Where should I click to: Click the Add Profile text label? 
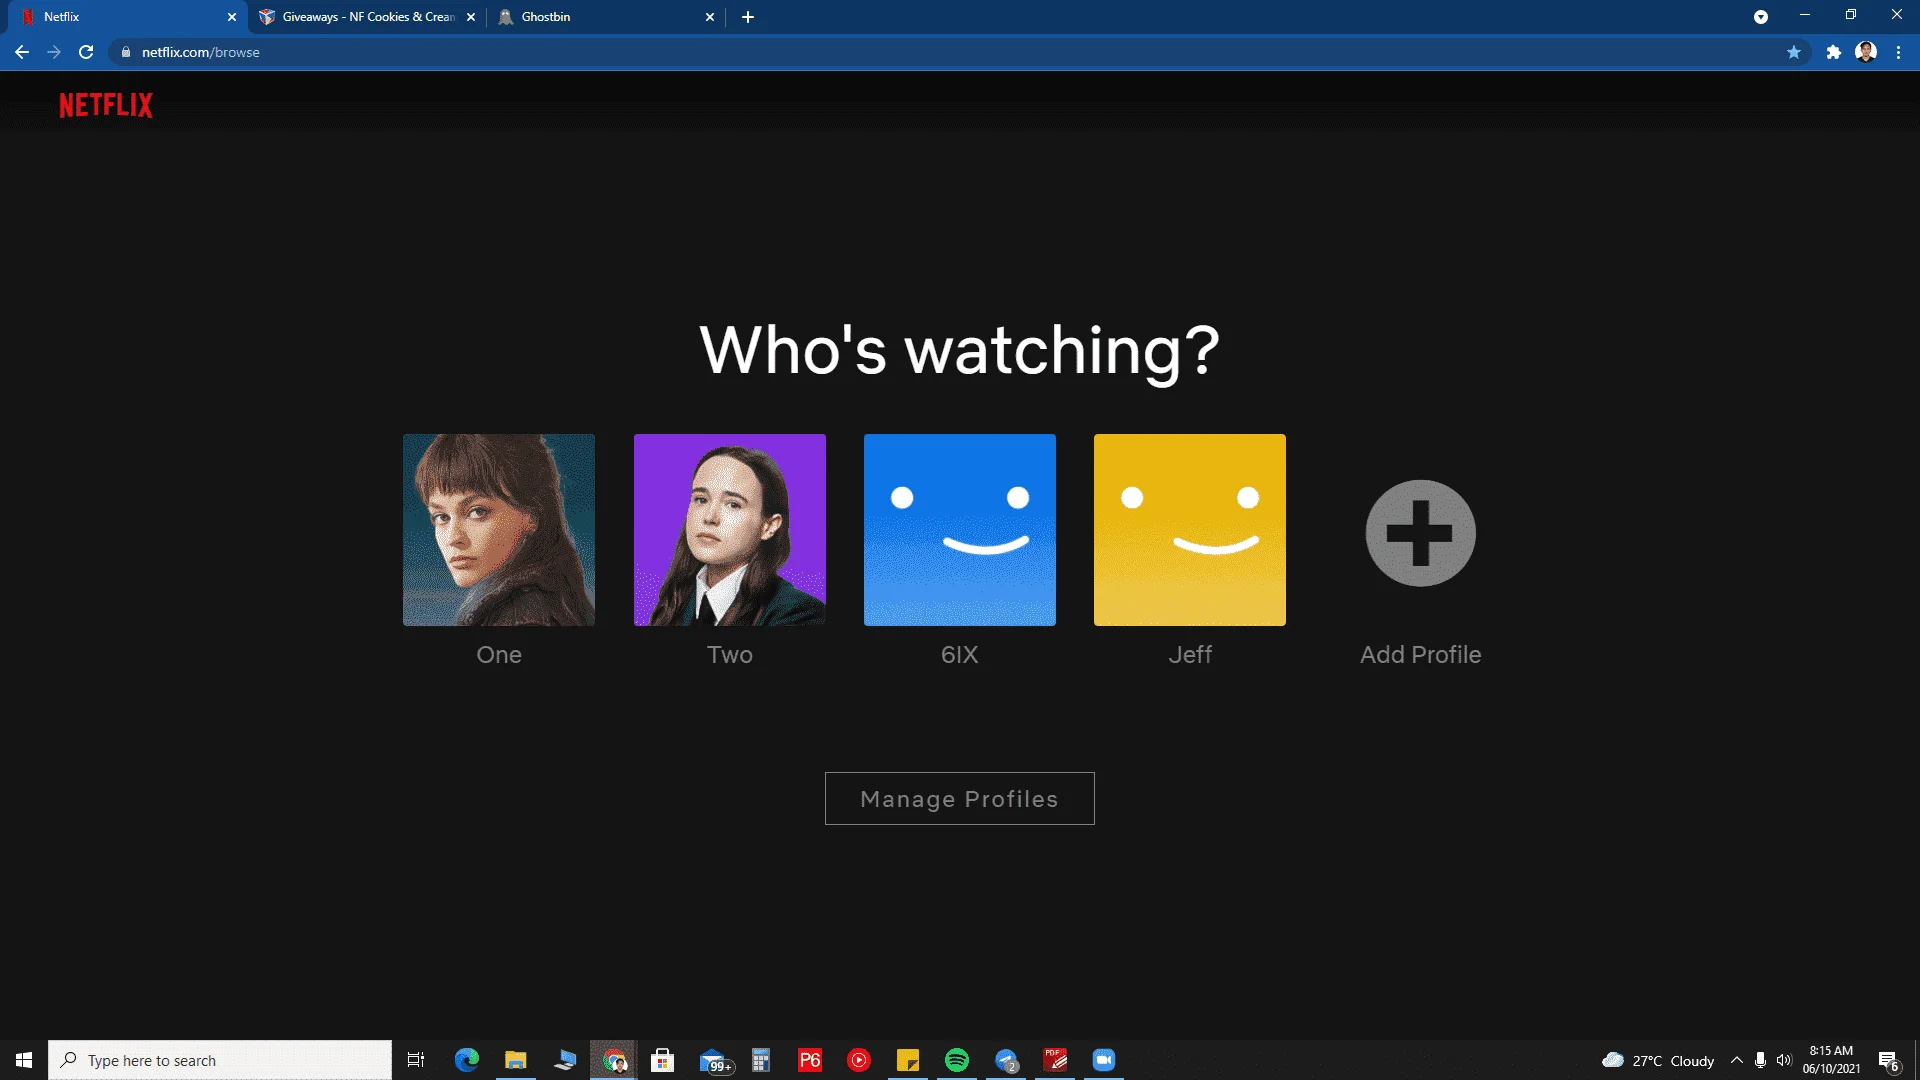[x=1420, y=655]
